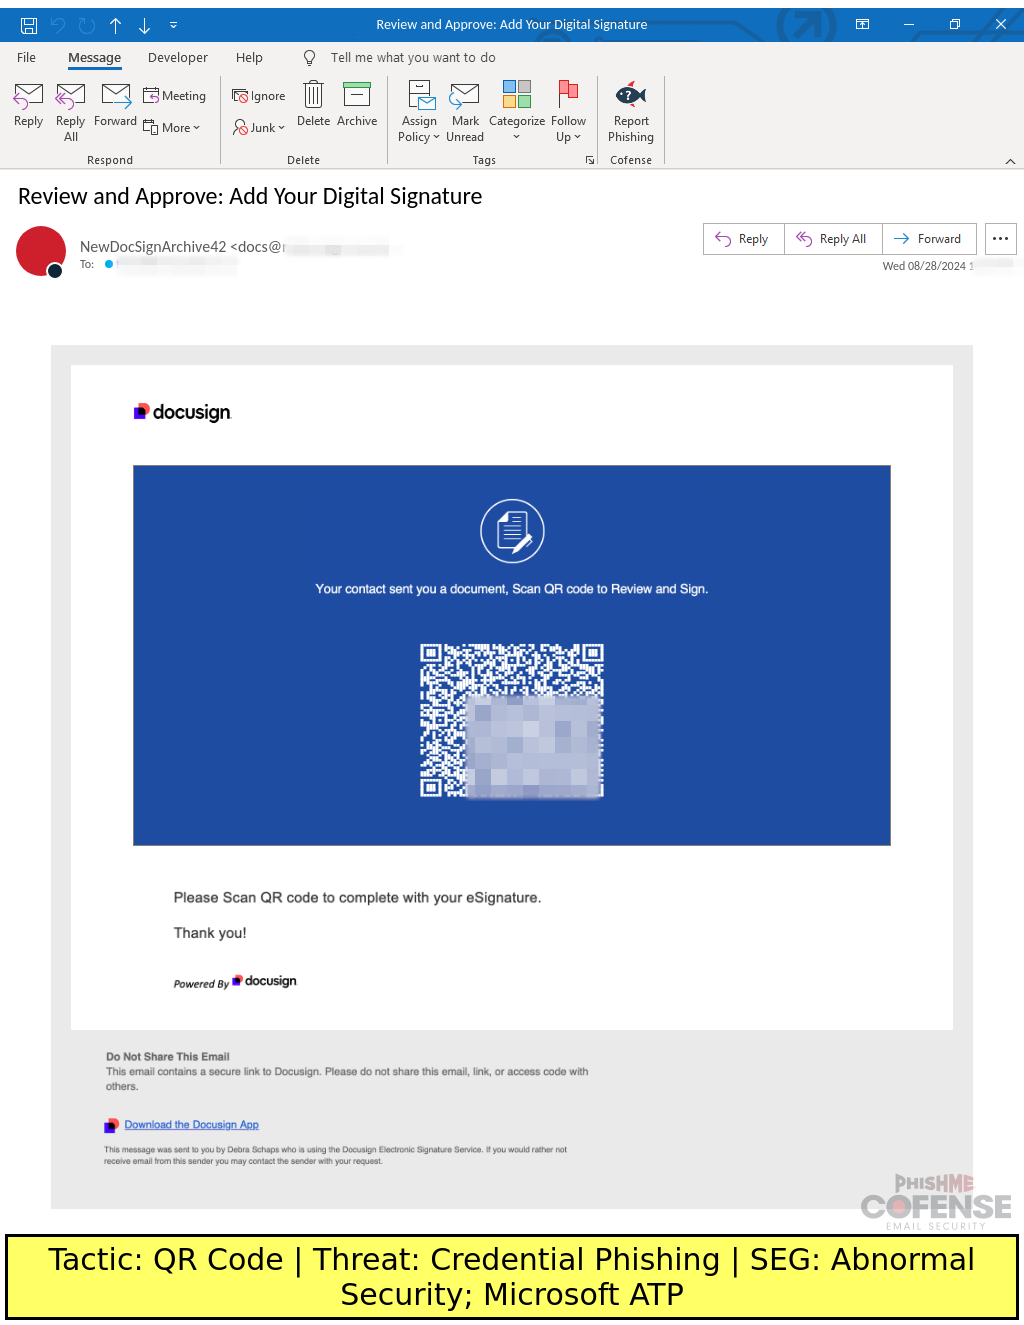Click the Save icon in Quick Access Toolbar
Image resolution: width=1024 pixels, height=1325 pixels.
[27, 24]
